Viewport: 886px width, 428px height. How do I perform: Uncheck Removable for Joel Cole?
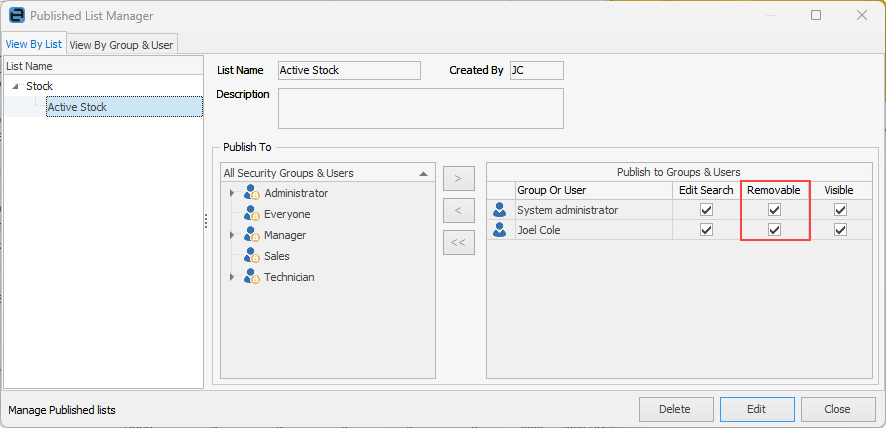(773, 229)
